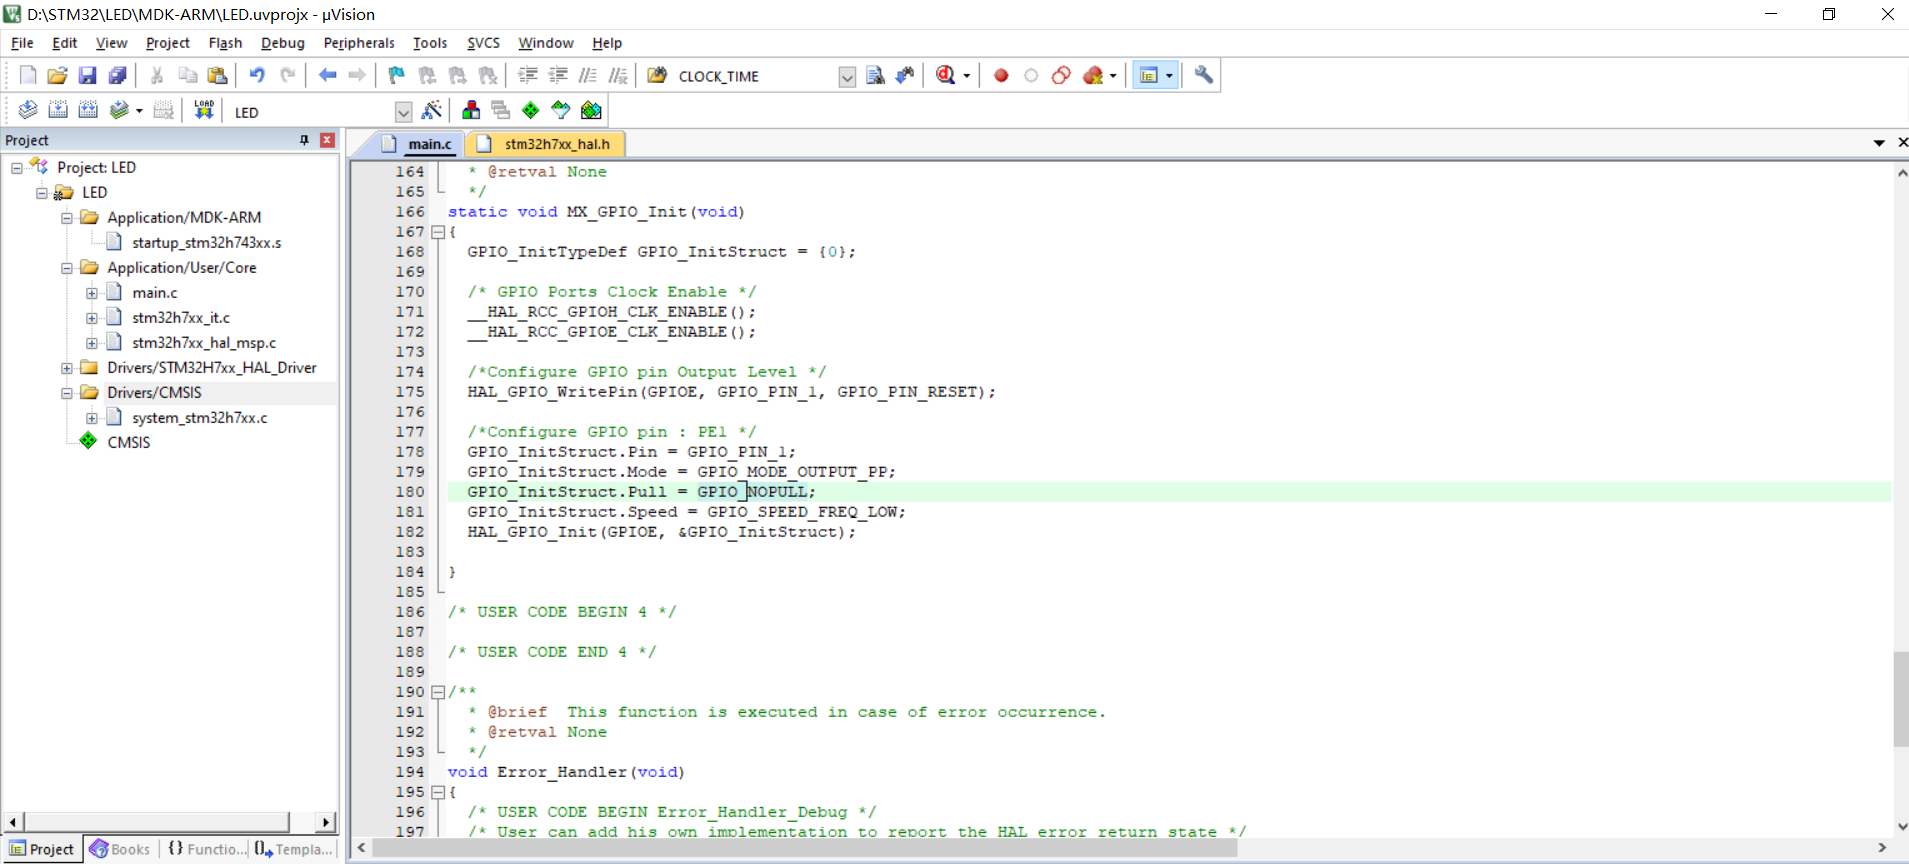Click the Project panel right scroll arrow
Screen dimensions: 1909x864
click(x=325, y=822)
